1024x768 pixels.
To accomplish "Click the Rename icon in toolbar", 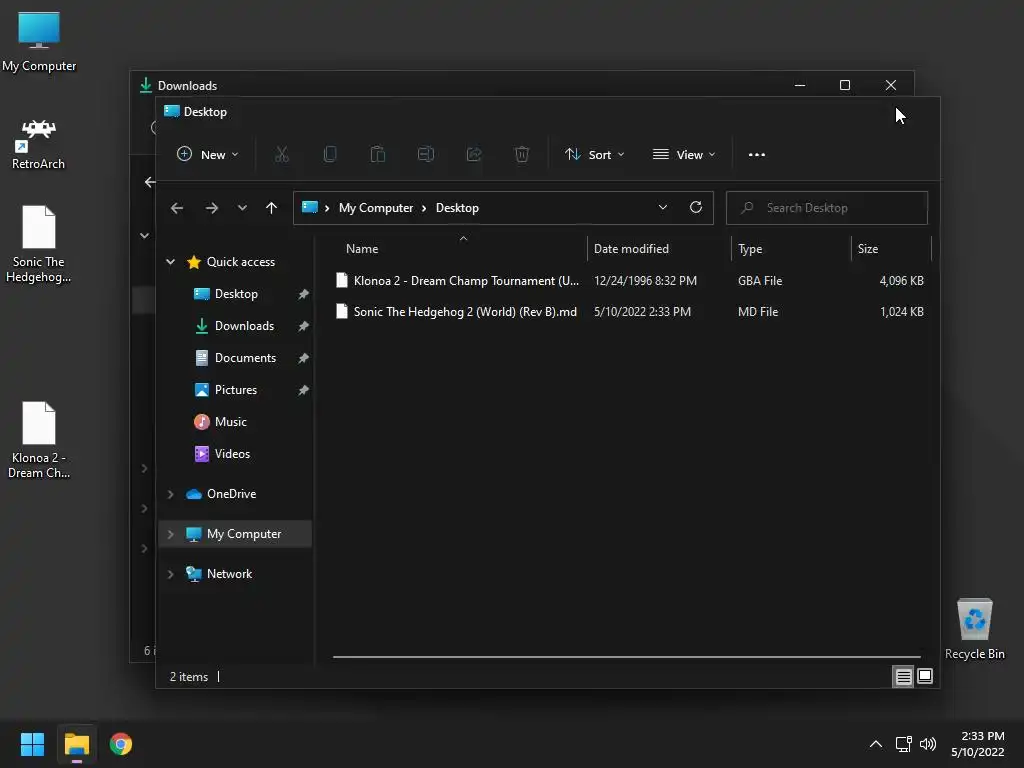I will (426, 155).
